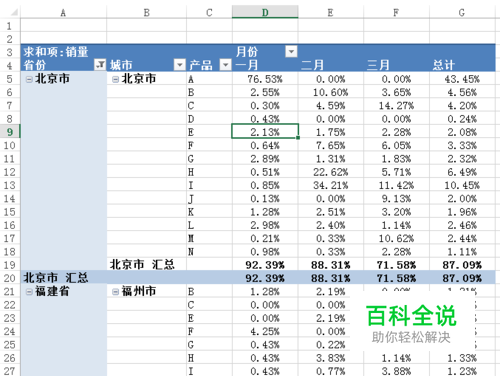Select column G header
Image resolution: width=500 pixels, height=376 pixels.
click(x=462, y=12)
